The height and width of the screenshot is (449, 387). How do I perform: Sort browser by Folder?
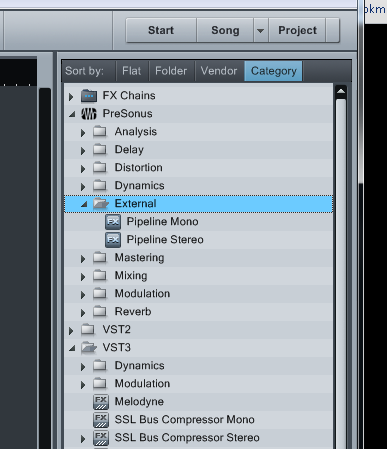171,71
